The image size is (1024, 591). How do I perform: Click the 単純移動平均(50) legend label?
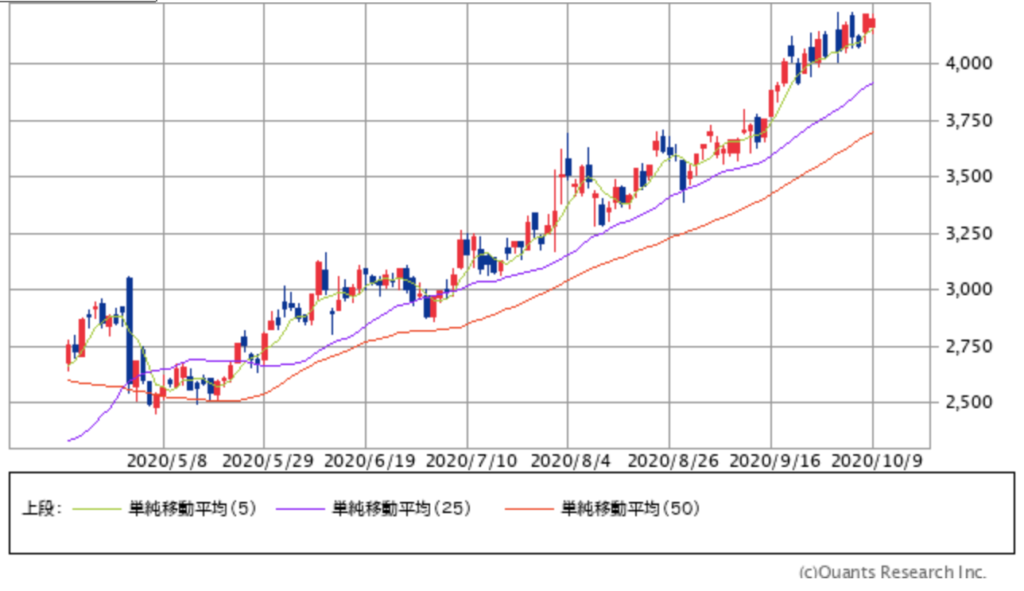point(630,508)
